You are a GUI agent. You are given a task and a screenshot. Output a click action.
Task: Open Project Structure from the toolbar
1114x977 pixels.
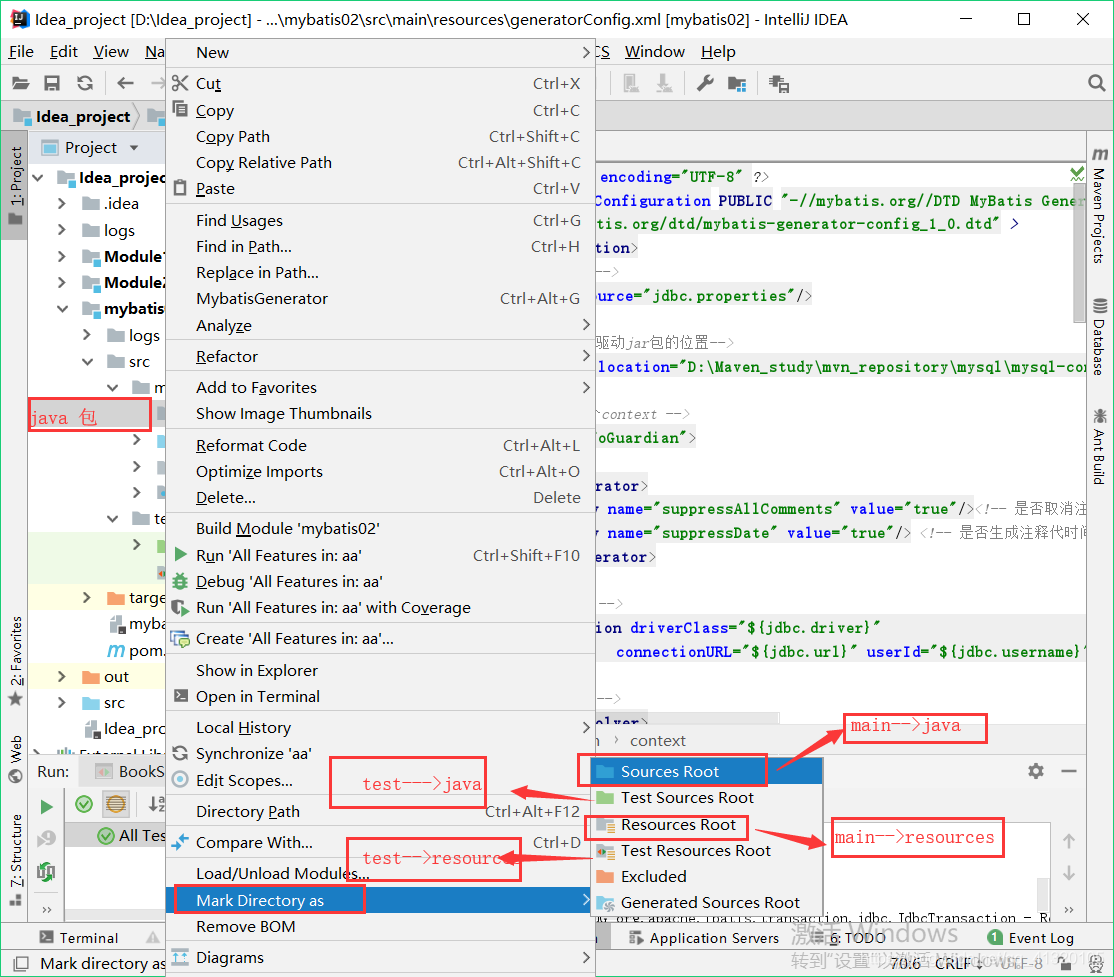pyautogui.click(x=737, y=84)
